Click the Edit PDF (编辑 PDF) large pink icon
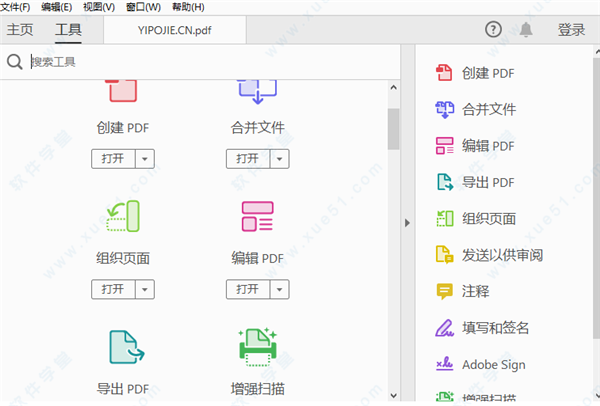 pos(258,216)
